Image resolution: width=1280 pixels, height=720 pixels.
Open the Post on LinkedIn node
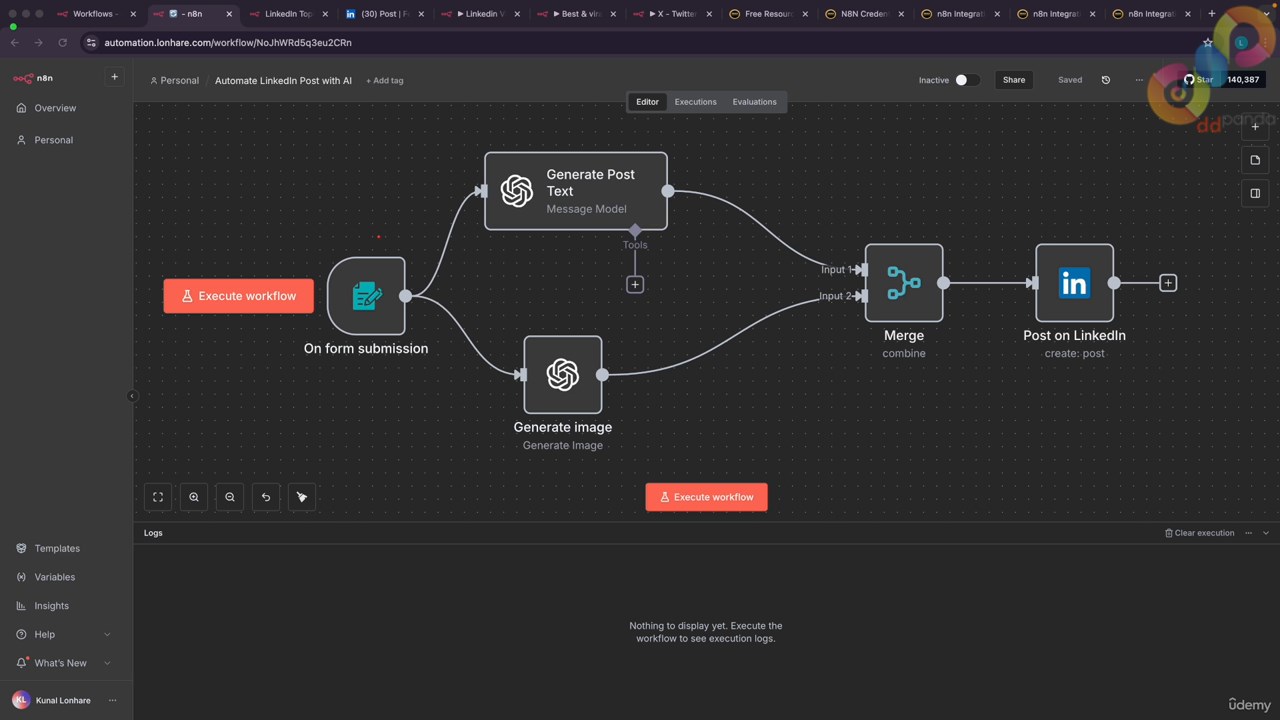coord(1075,283)
